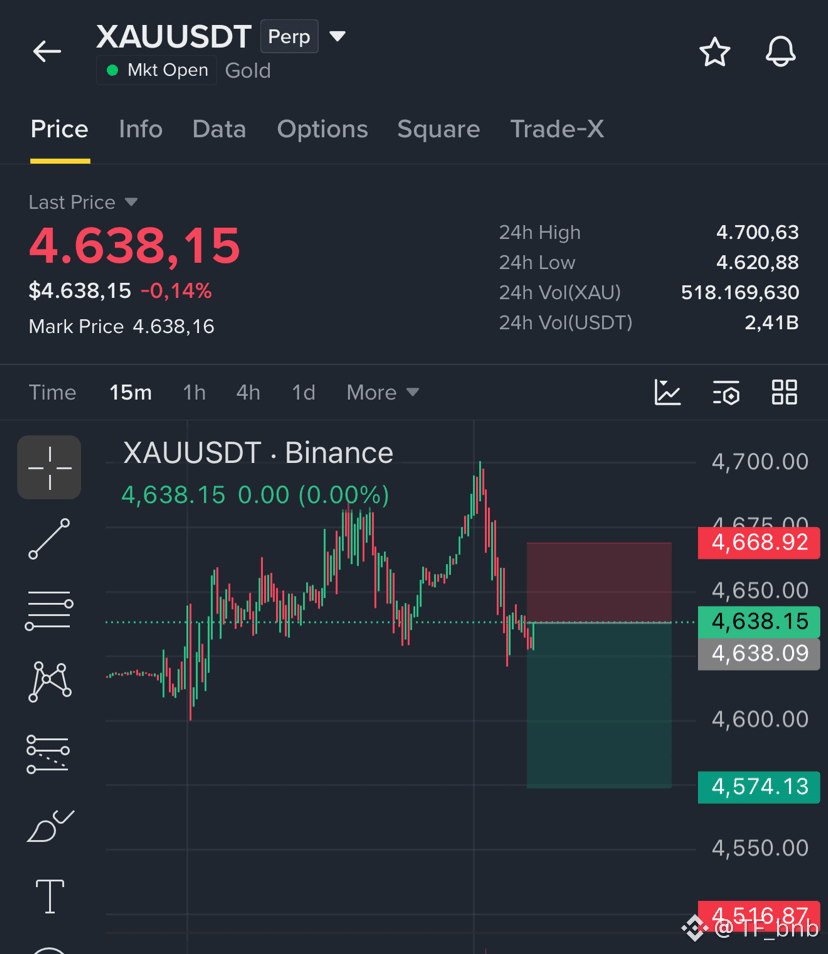This screenshot has width=828, height=954.
Task: Tap the Mkt Open status badge
Action: [156, 70]
